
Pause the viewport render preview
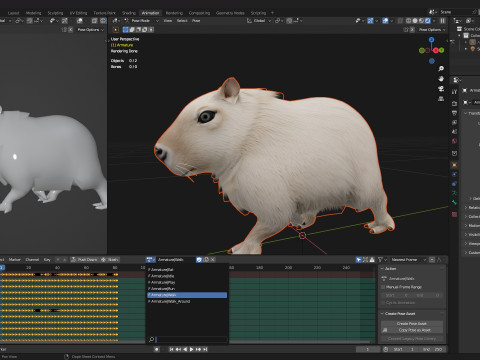443,21
